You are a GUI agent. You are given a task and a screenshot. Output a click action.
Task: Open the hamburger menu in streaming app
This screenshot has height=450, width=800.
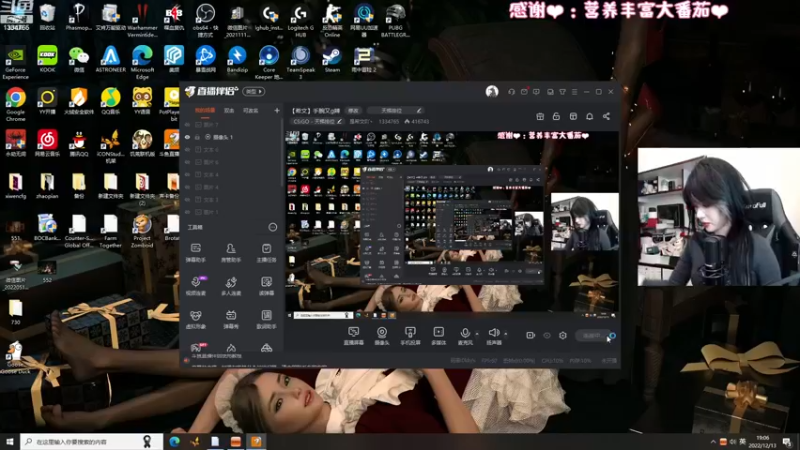(574, 92)
